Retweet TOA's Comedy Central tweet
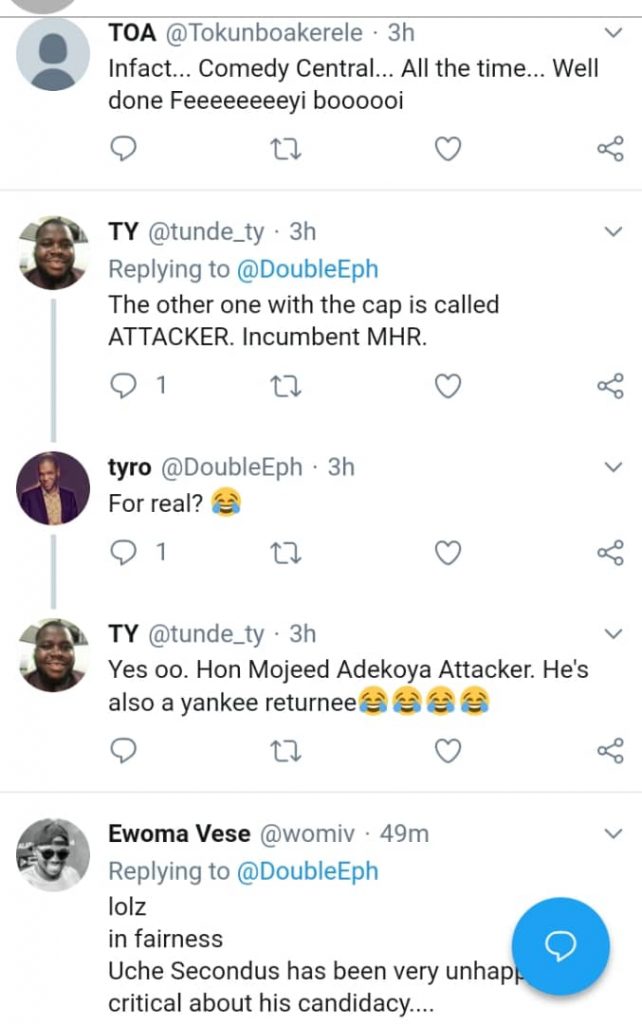This screenshot has width=642, height=1024. click(286, 150)
